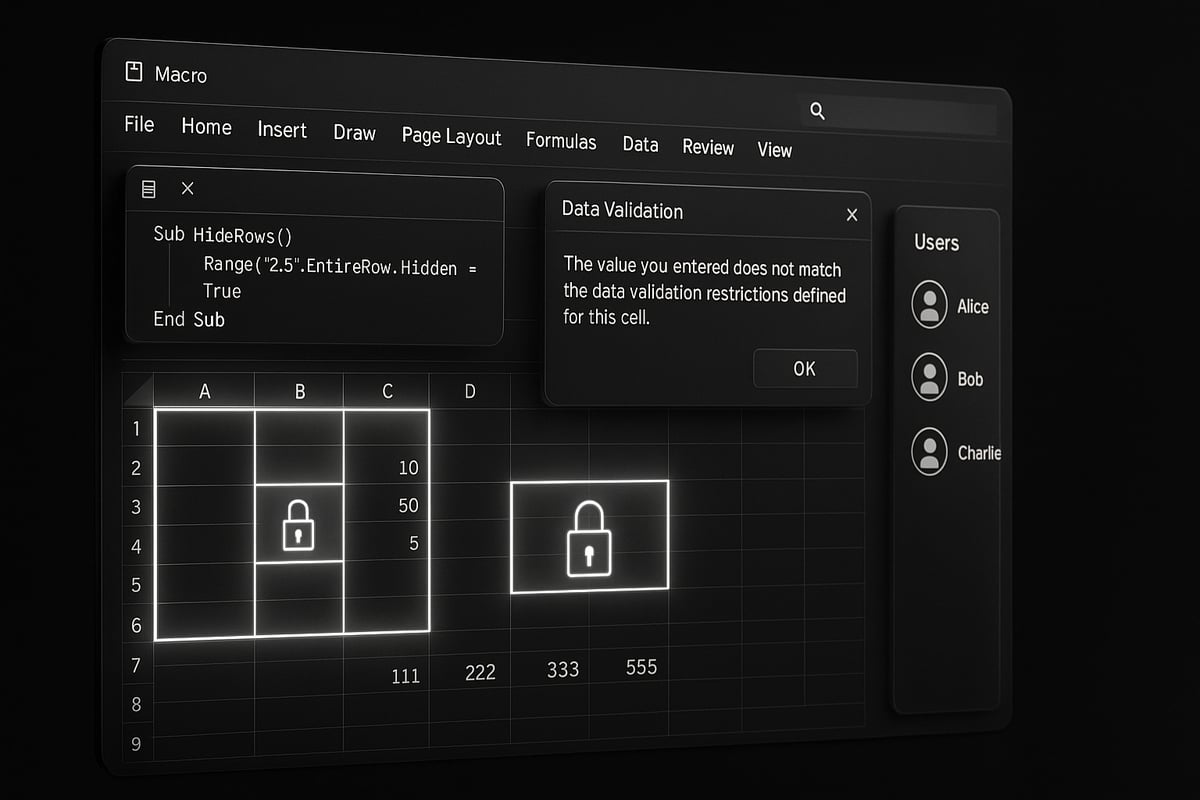Open the Page Layout tab
The image size is (1200, 800).
451,137
